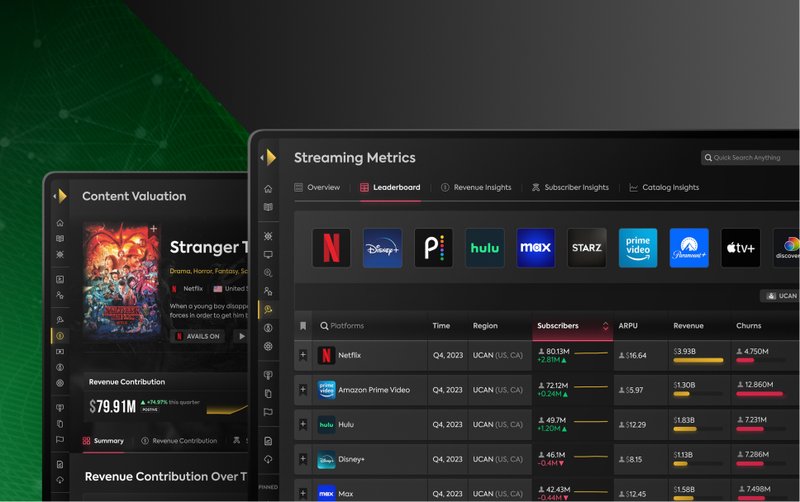Pin the Amazon Prime Video row bookmark
Screen dimensions: 800x502
(303, 390)
